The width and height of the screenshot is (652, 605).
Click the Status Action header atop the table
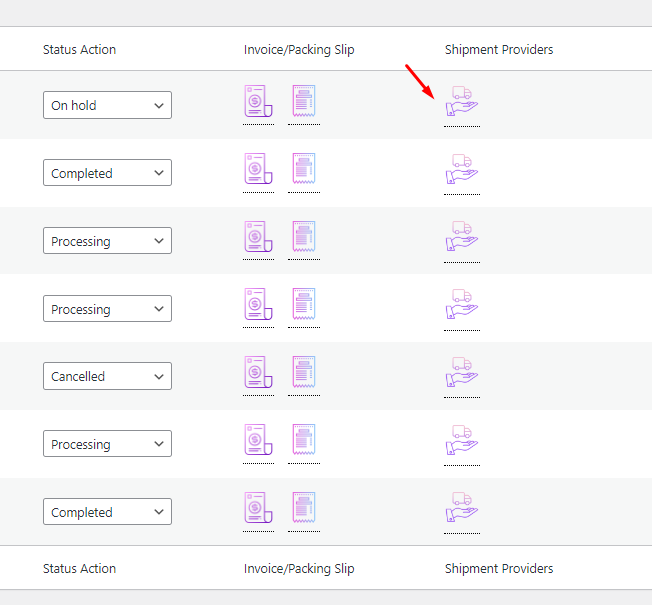click(x=79, y=49)
